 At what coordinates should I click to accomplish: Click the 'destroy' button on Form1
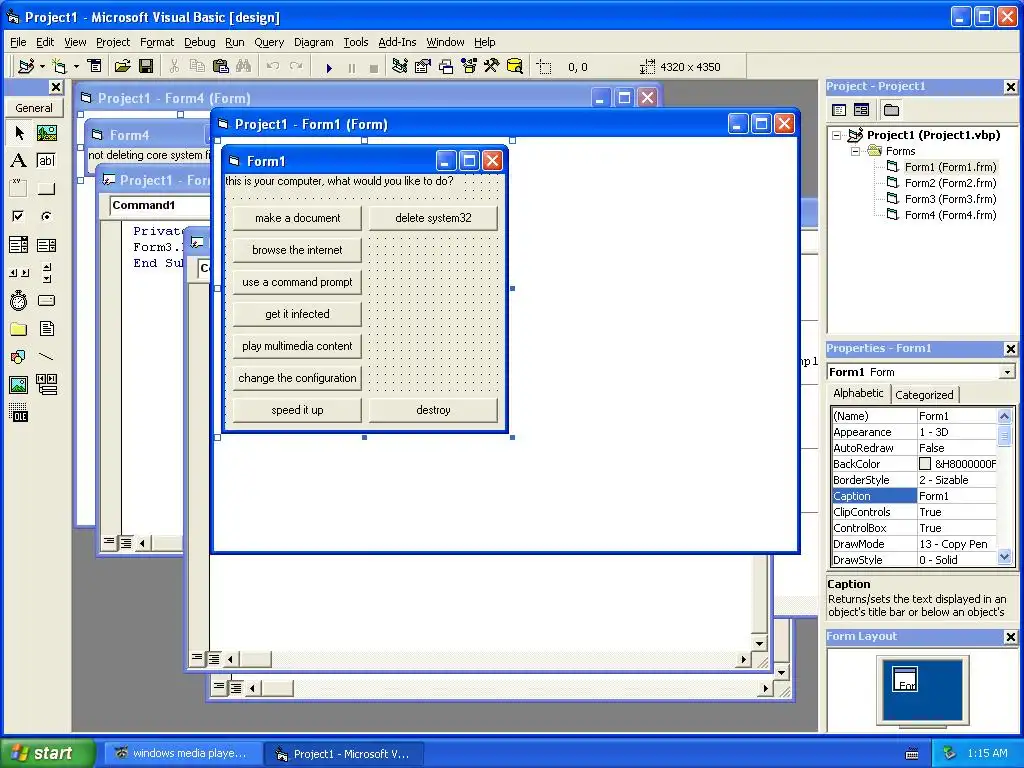(433, 410)
